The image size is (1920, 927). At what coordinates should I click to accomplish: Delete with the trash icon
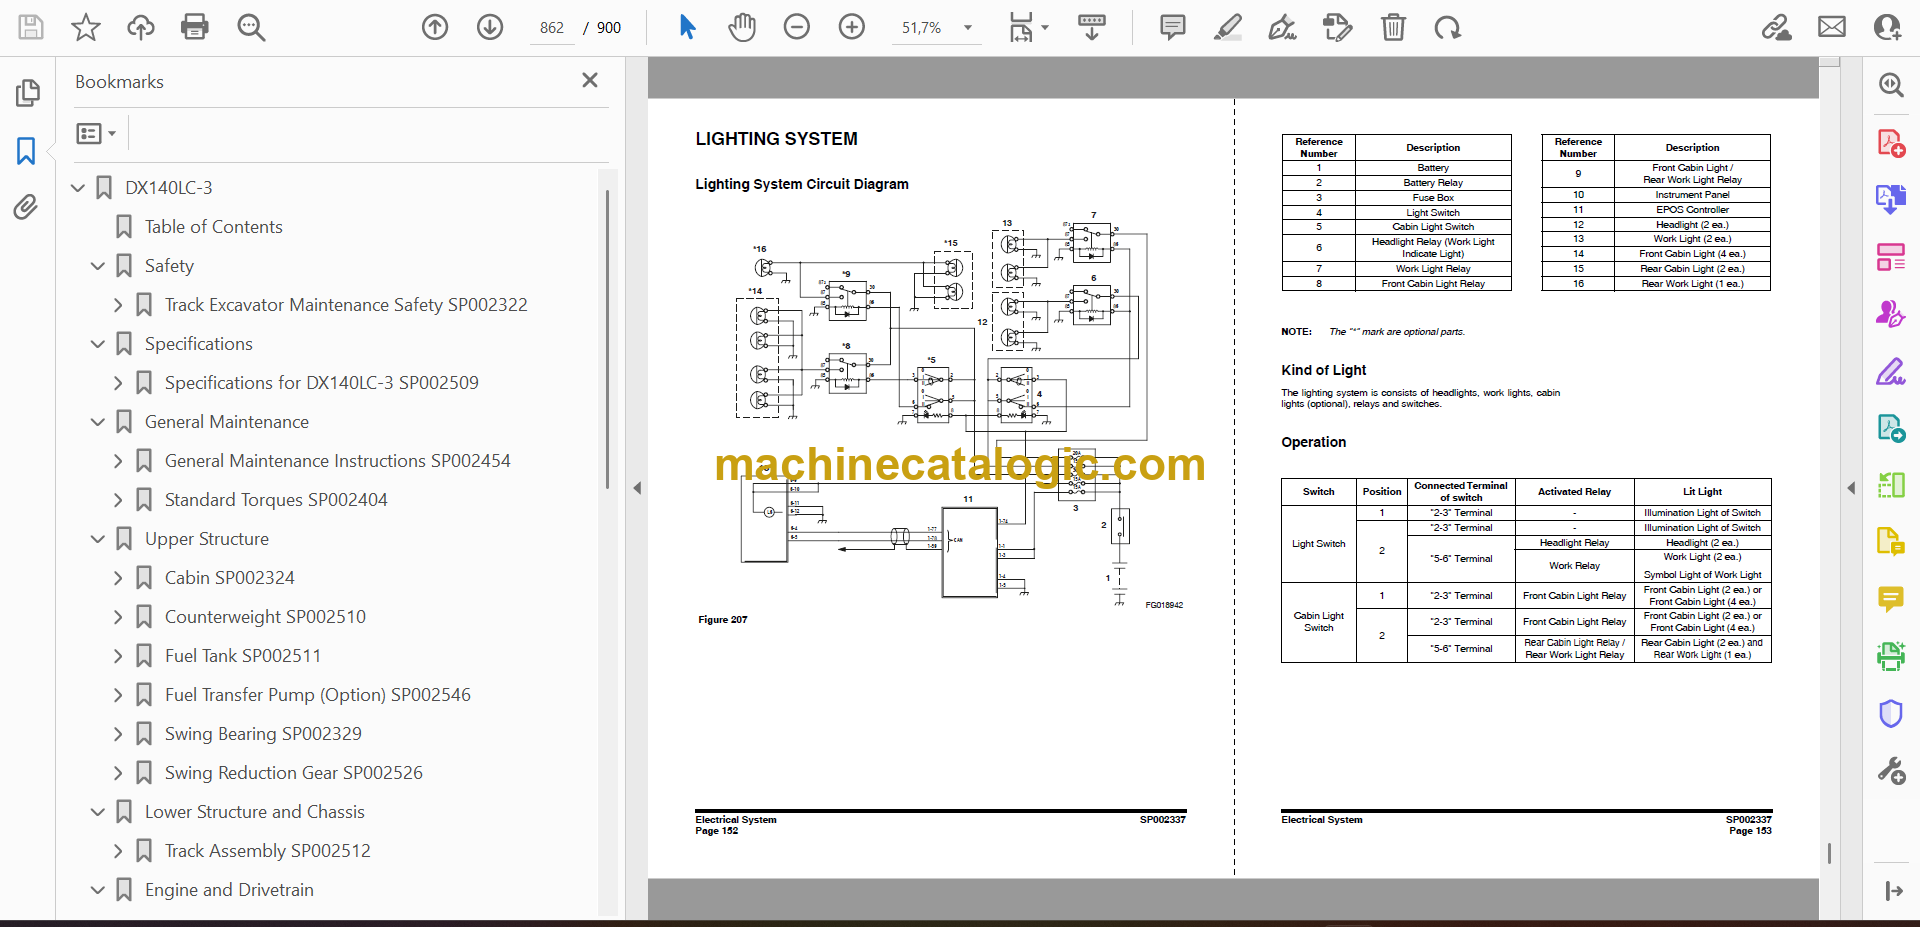1393,27
